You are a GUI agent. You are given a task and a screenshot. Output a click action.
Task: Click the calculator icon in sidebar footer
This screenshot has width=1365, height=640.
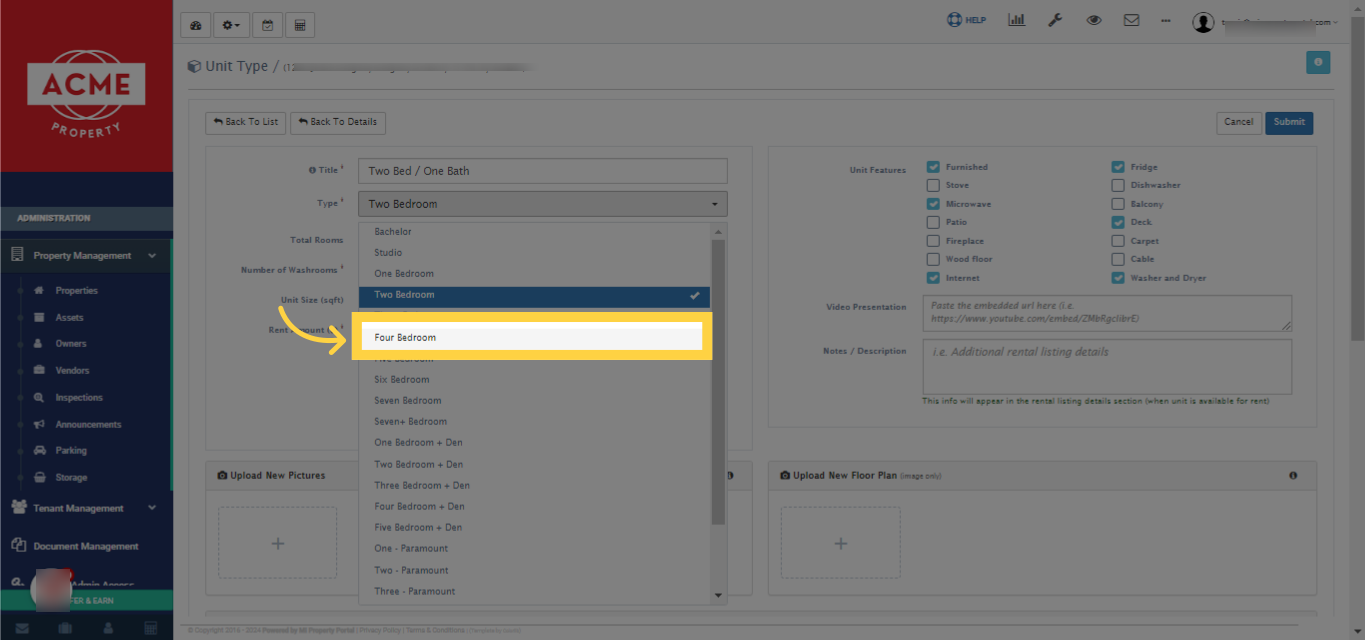point(151,629)
